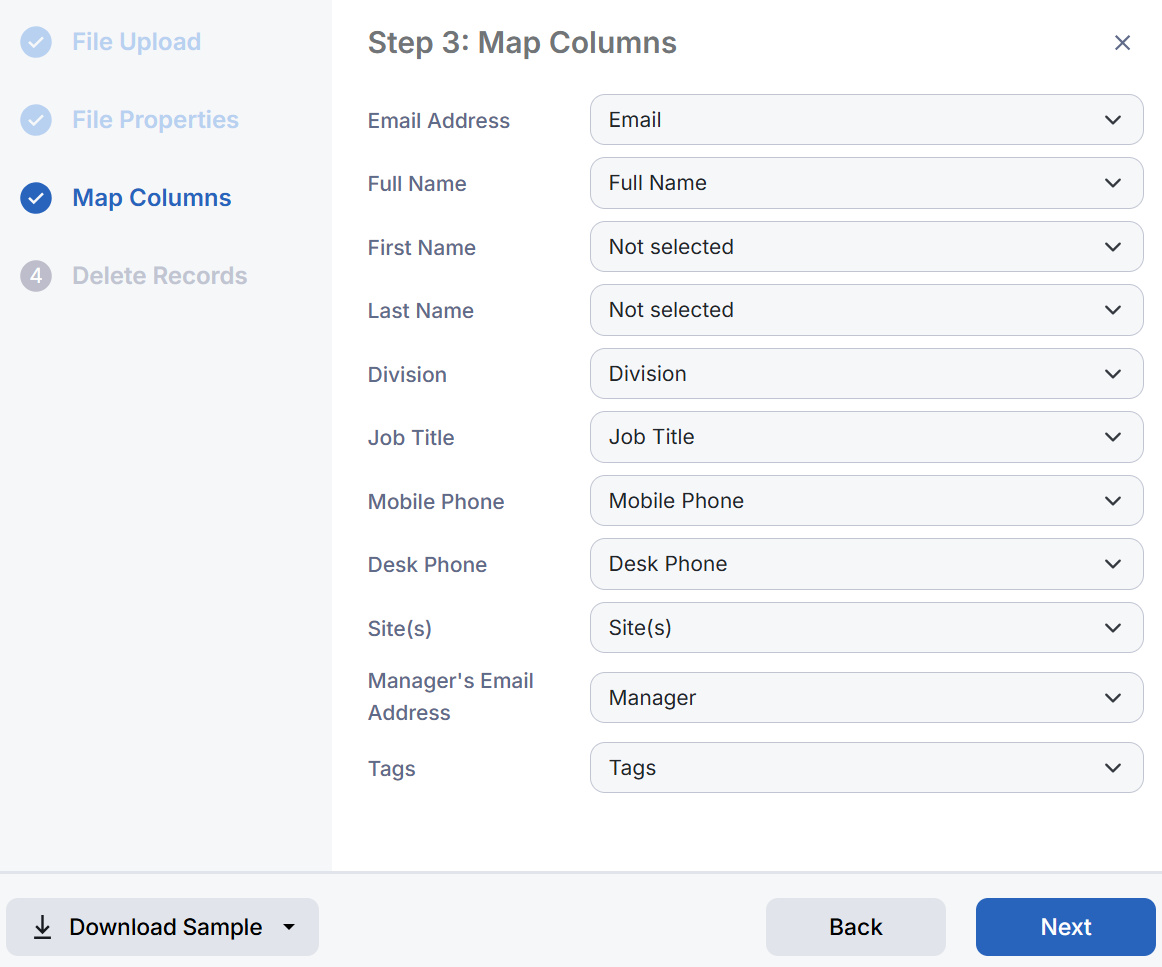Open the First Name mapping dropdown
The height and width of the screenshot is (967, 1162).
tap(866, 247)
